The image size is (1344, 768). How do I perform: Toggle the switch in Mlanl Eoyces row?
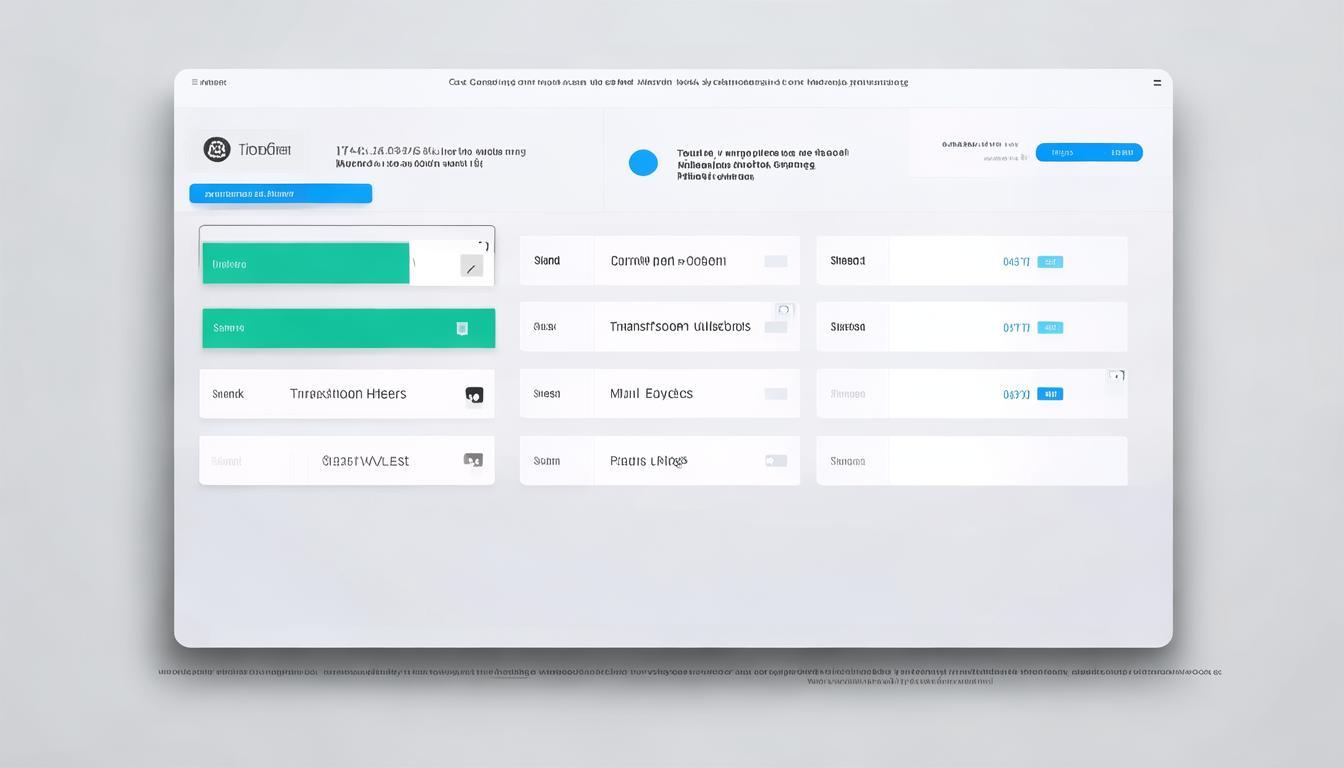[775, 394]
